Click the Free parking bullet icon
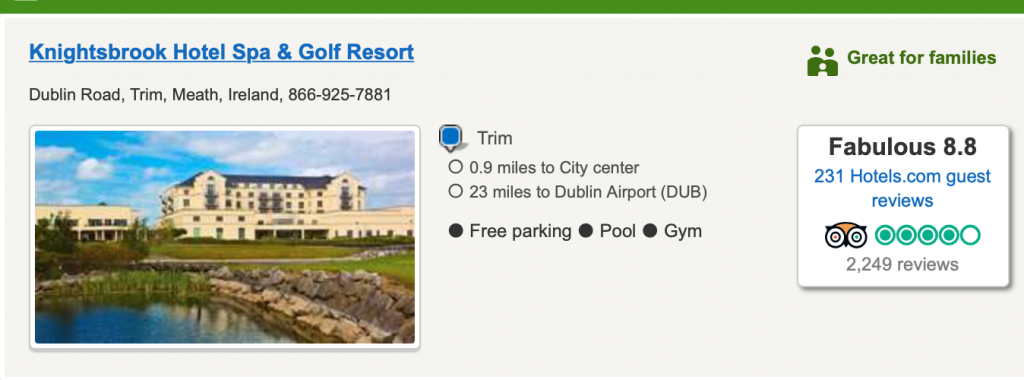The image size is (1024, 380). click(x=456, y=231)
